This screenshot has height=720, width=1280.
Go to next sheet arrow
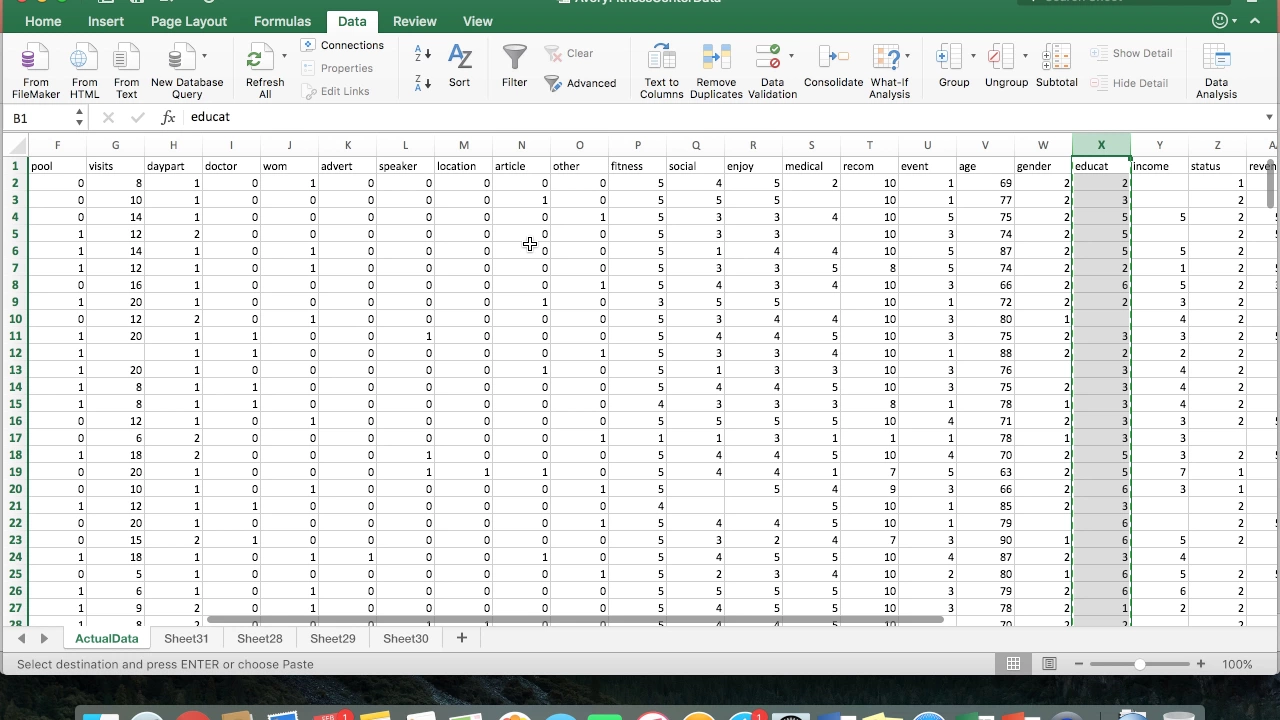[44, 638]
